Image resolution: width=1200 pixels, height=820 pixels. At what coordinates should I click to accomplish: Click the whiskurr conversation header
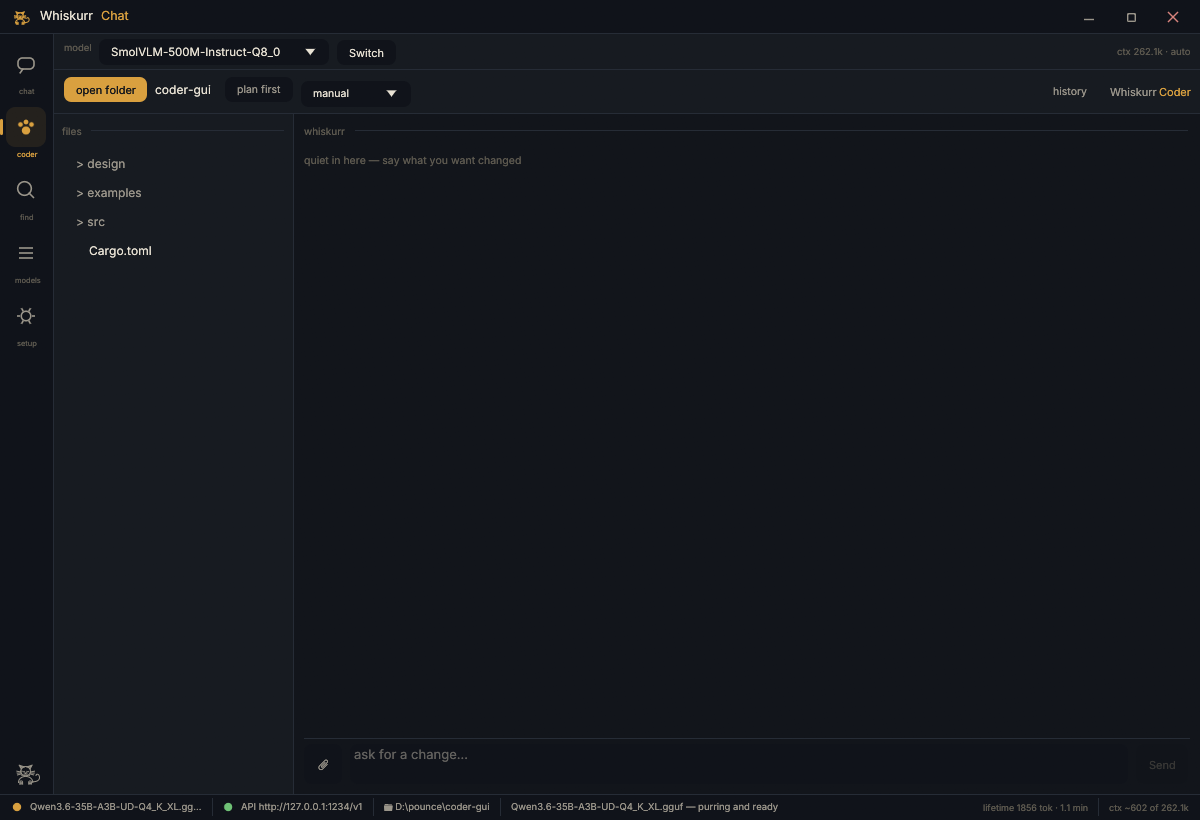point(324,131)
